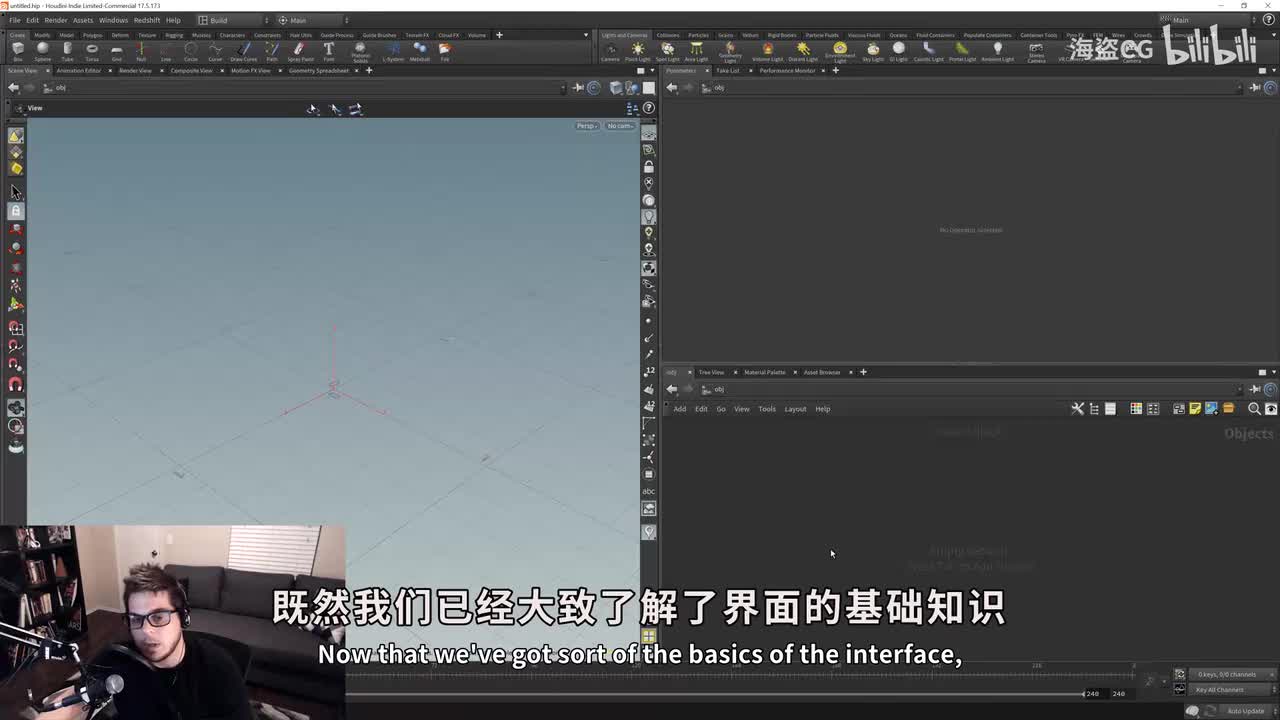Viewport: 1280px width, 720px height.
Task: Select the Spray Paint shelf tool
Action: point(300,51)
